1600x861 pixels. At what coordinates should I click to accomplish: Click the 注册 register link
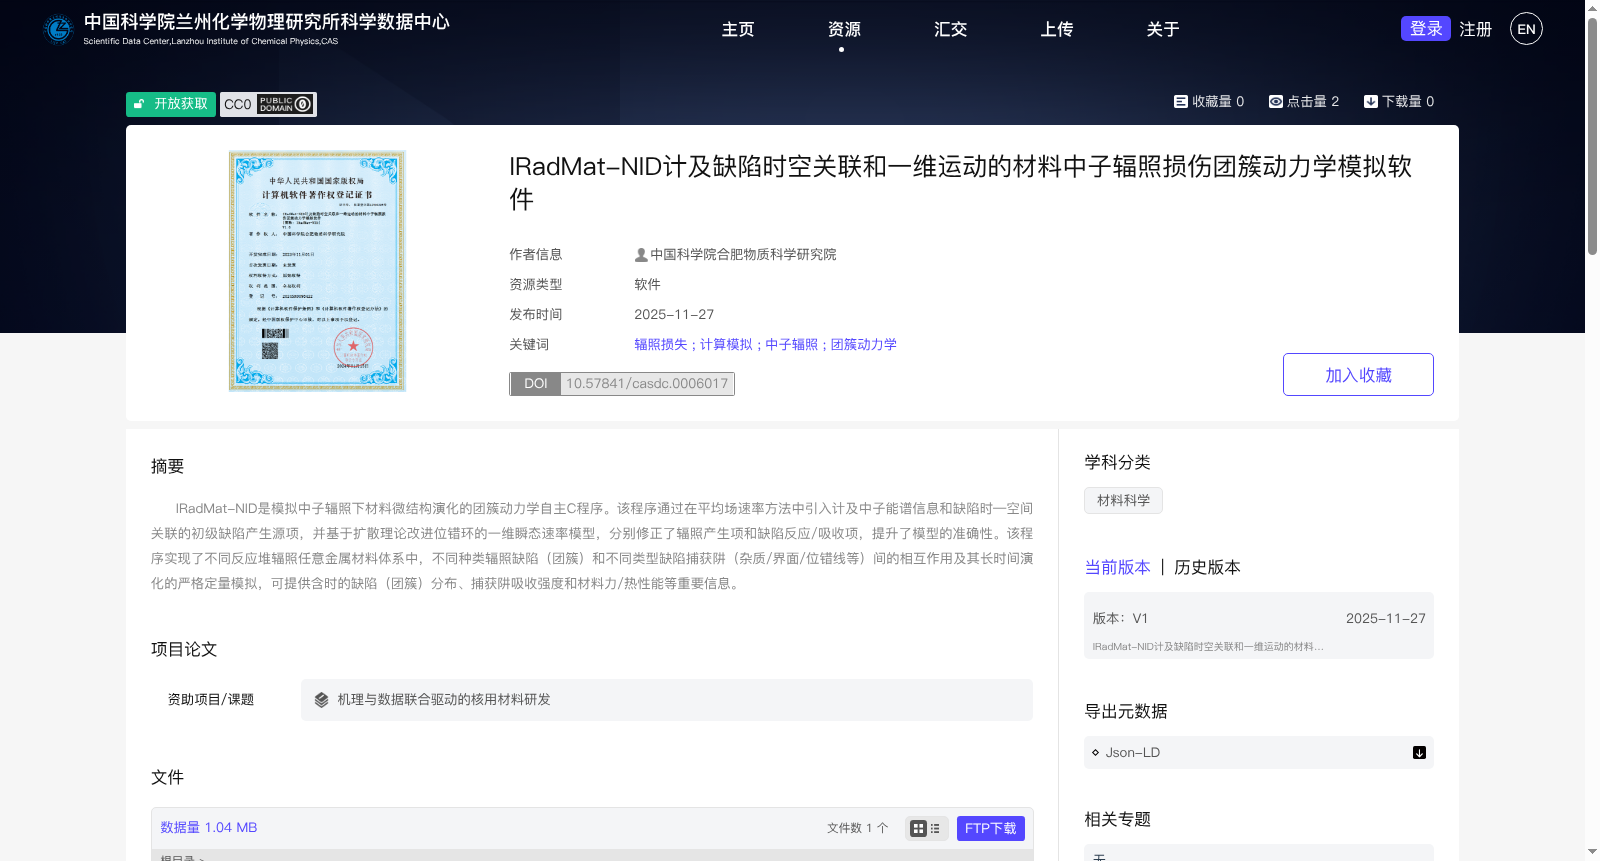(x=1476, y=29)
